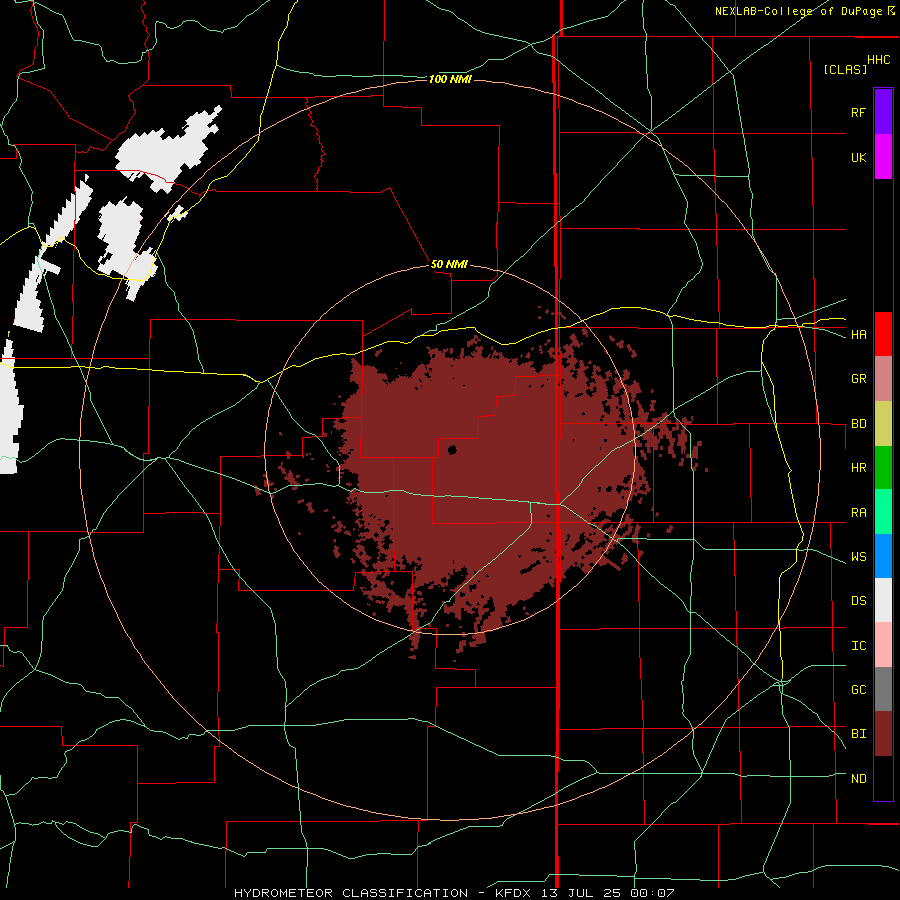900x900 pixels.
Task: Click the ND black legend swatch
Action: click(x=883, y=778)
